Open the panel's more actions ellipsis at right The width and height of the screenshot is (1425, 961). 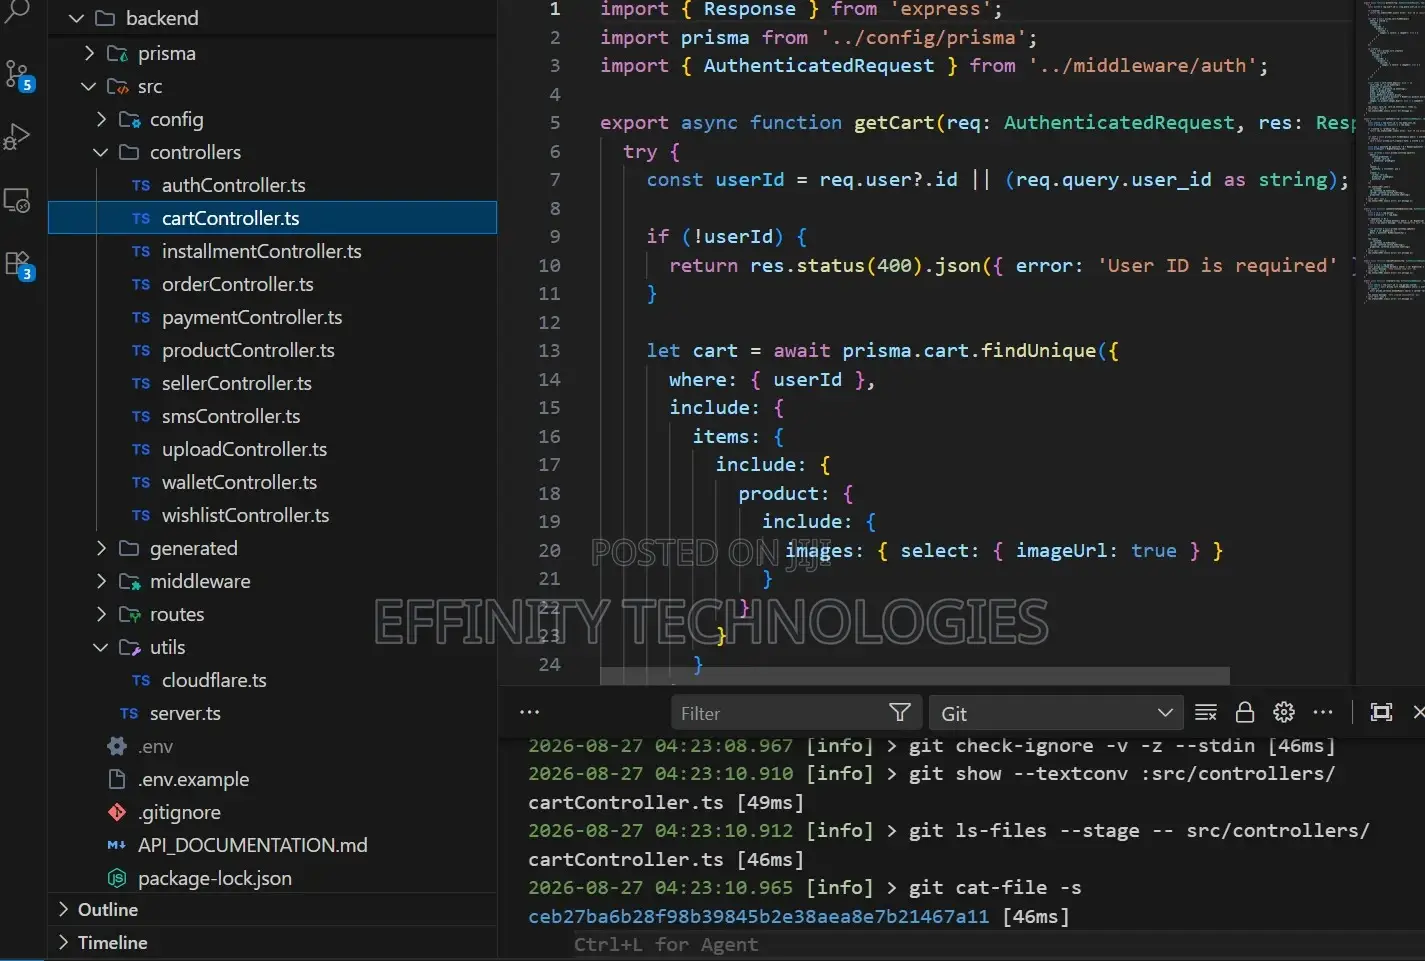point(1323,713)
